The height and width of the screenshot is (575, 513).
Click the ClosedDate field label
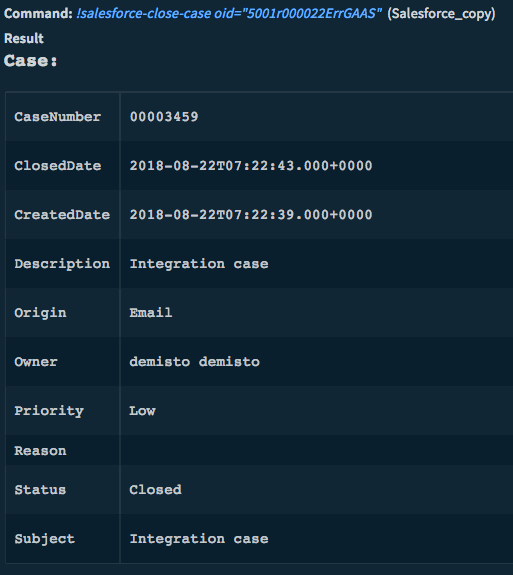click(x=58, y=165)
